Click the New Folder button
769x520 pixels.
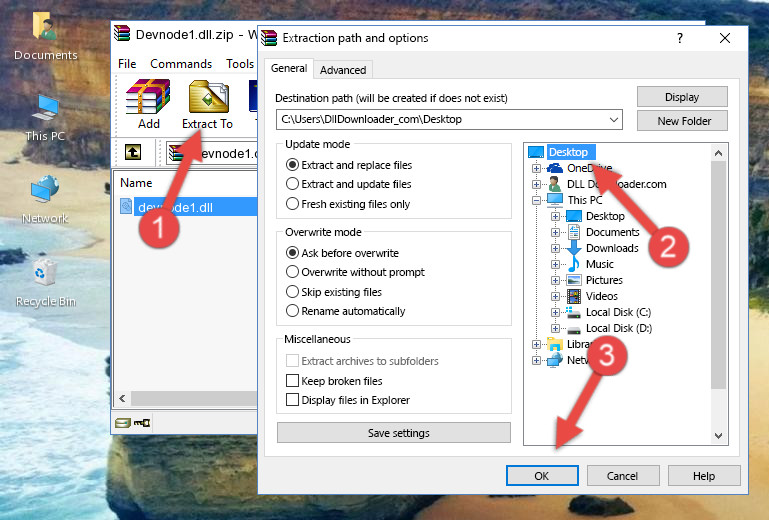682,121
